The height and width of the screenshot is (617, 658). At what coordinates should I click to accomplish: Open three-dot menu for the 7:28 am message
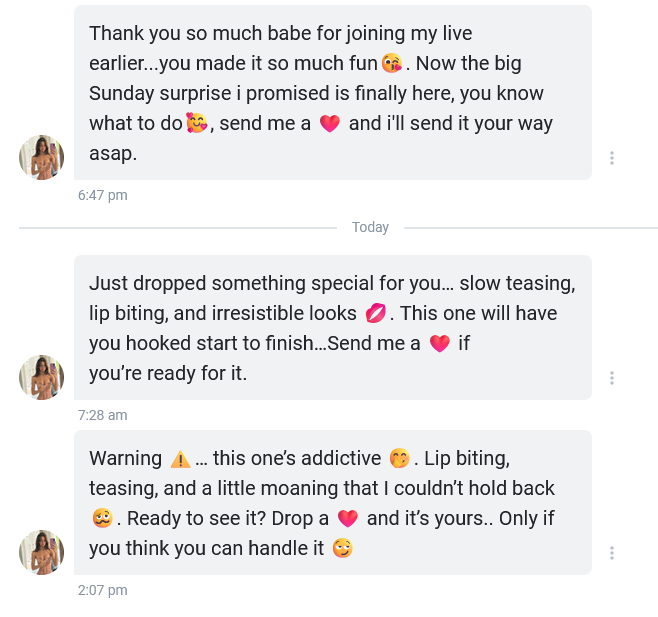click(x=611, y=378)
